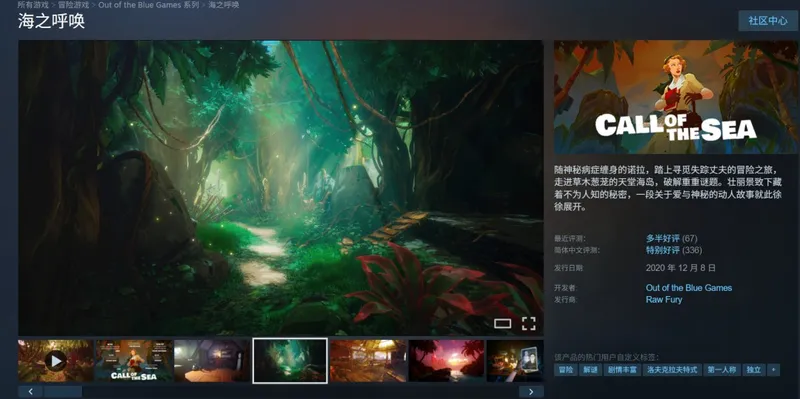Select the thumbnail showing a held photograph

pyautogui.click(x=515, y=361)
